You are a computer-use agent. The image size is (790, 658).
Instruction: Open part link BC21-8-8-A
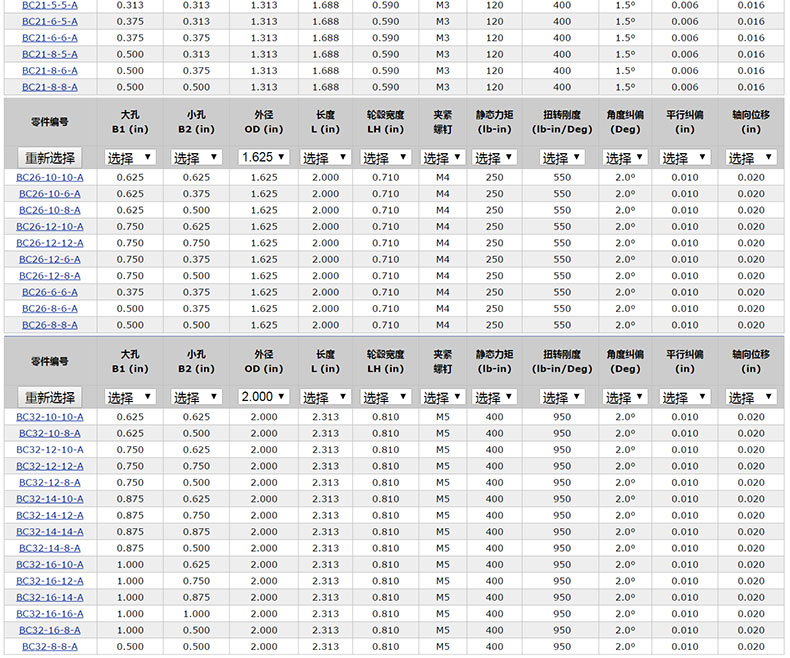pos(50,87)
